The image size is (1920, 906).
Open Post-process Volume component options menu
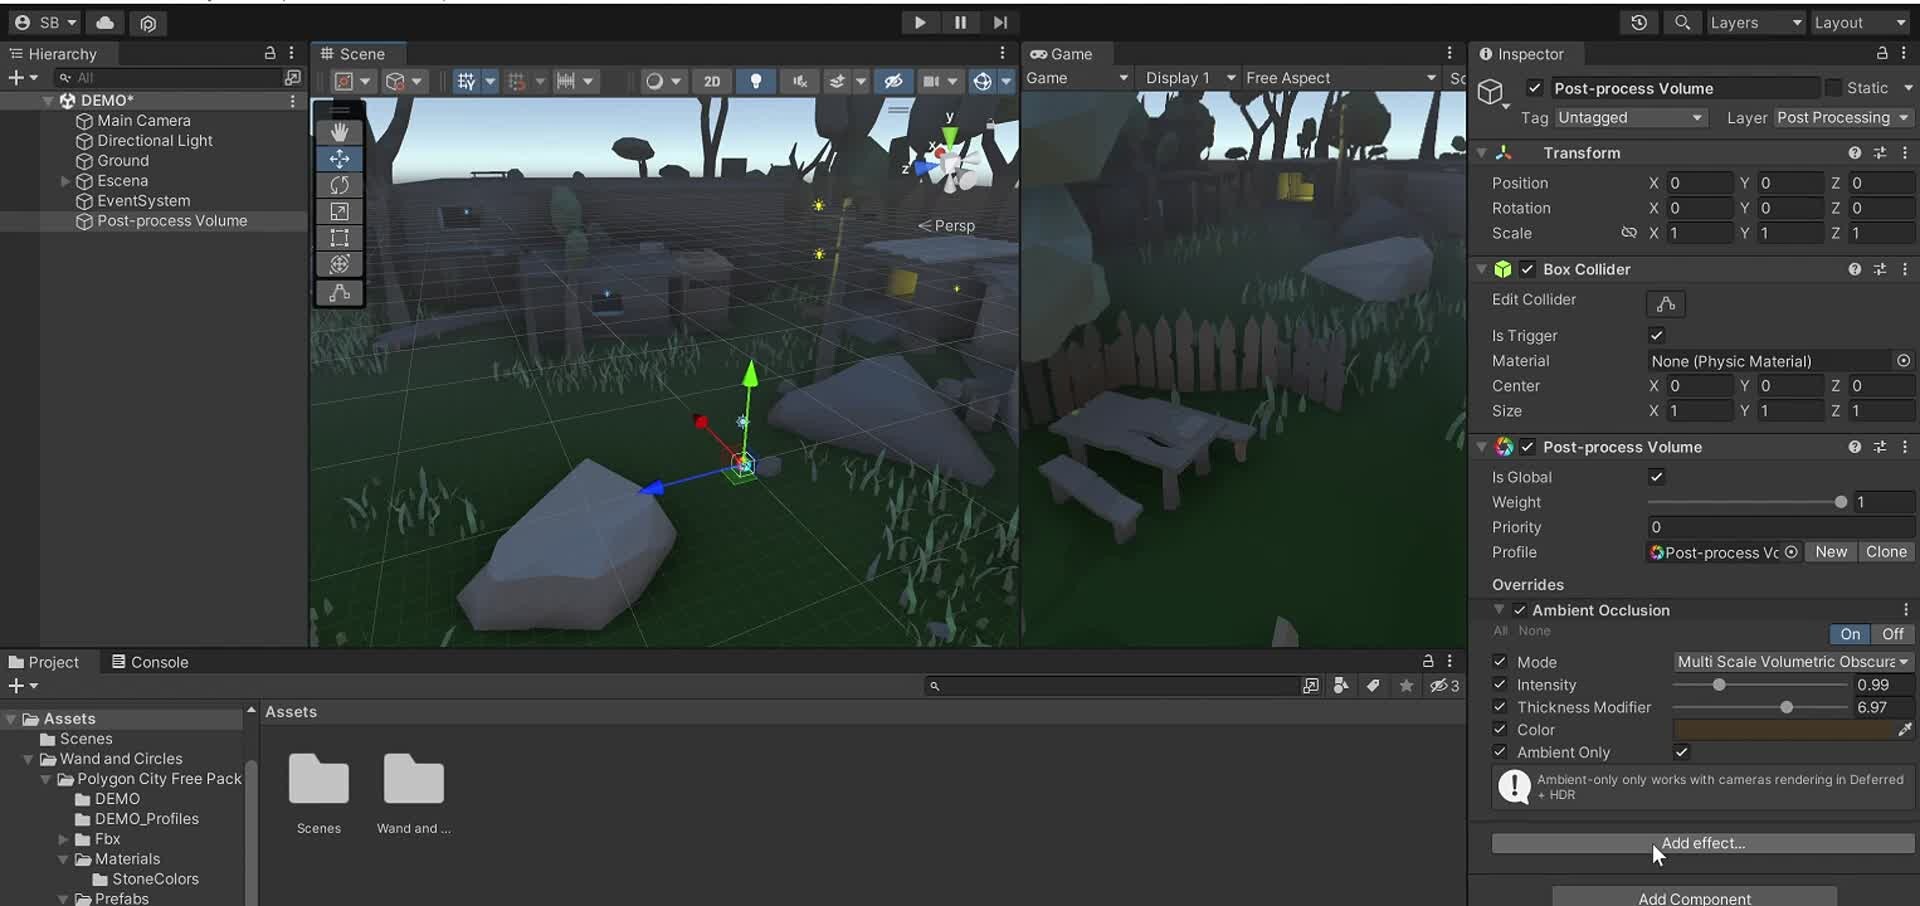click(1905, 447)
